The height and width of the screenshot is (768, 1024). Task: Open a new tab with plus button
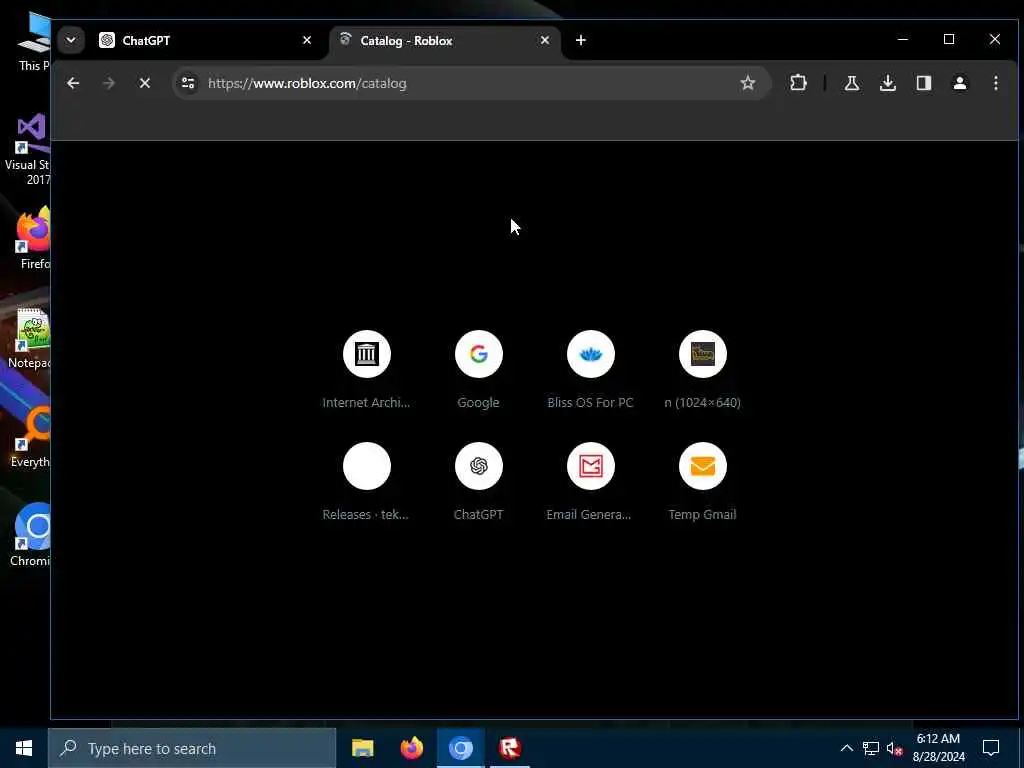(x=581, y=40)
